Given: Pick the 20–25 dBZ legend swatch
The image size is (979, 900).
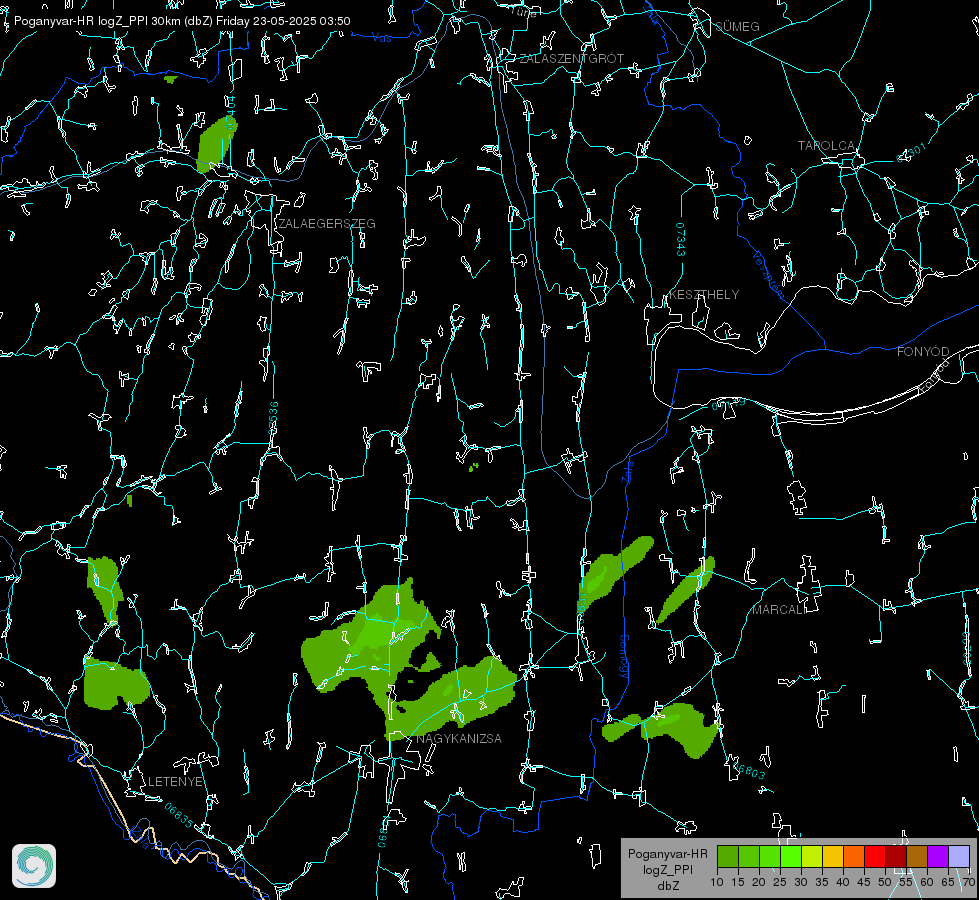Looking at the screenshot, I should point(770,856).
